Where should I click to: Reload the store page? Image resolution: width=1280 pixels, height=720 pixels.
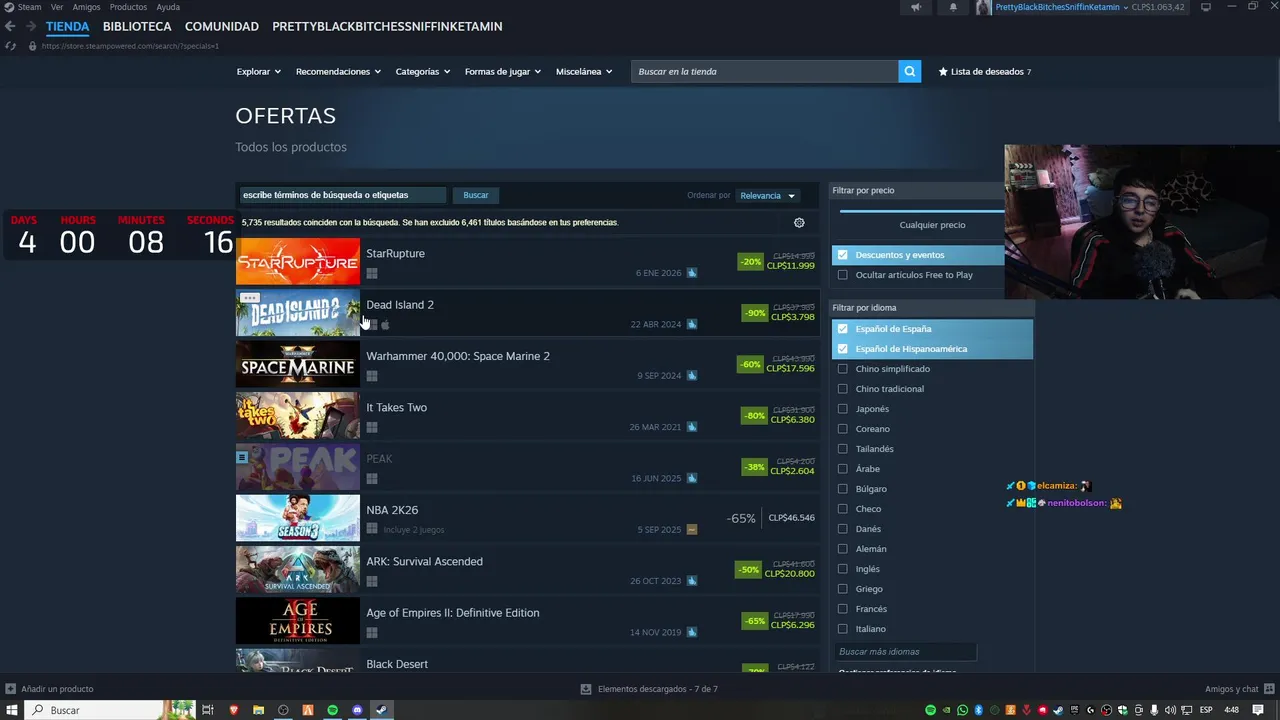[x=10, y=46]
